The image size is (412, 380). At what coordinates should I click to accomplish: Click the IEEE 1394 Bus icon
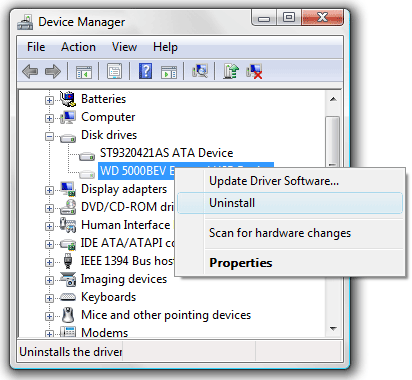[68, 261]
